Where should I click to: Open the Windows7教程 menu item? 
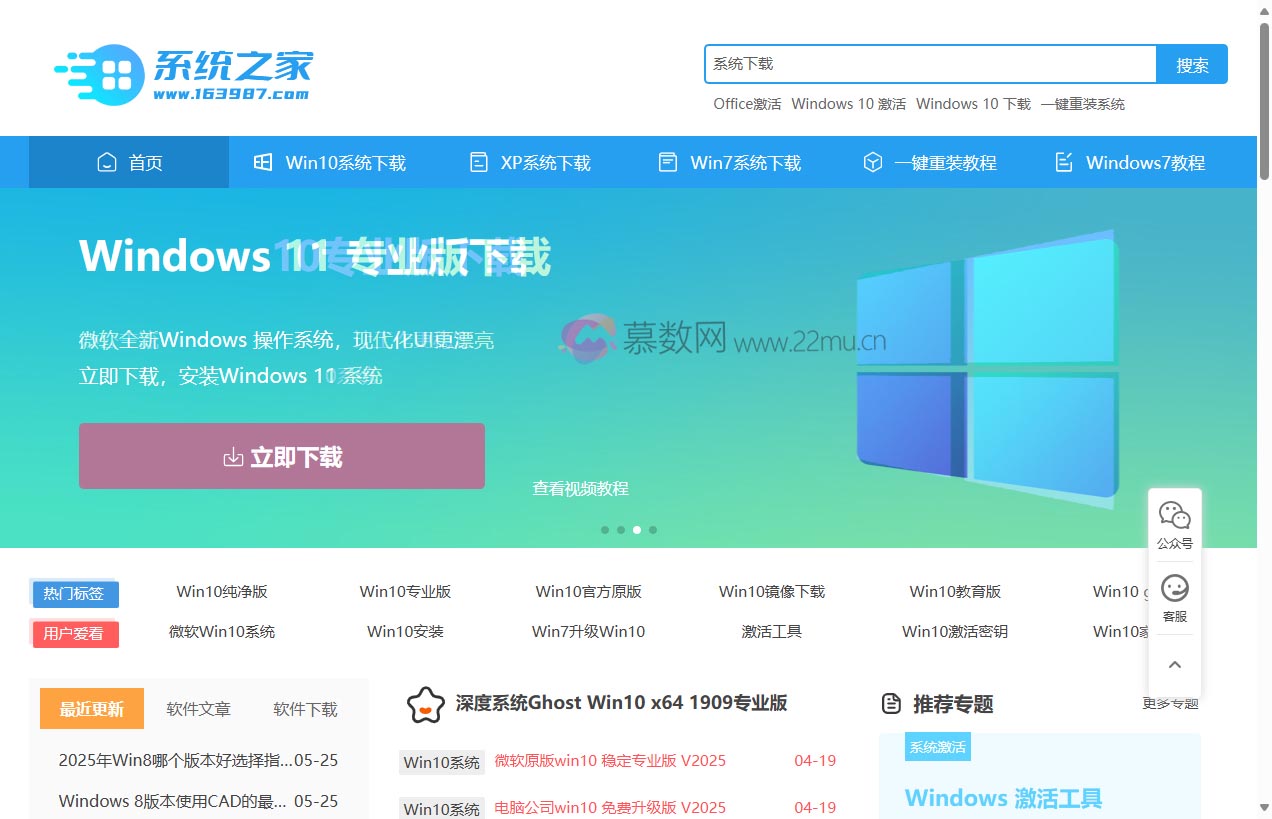(x=1141, y=161)
